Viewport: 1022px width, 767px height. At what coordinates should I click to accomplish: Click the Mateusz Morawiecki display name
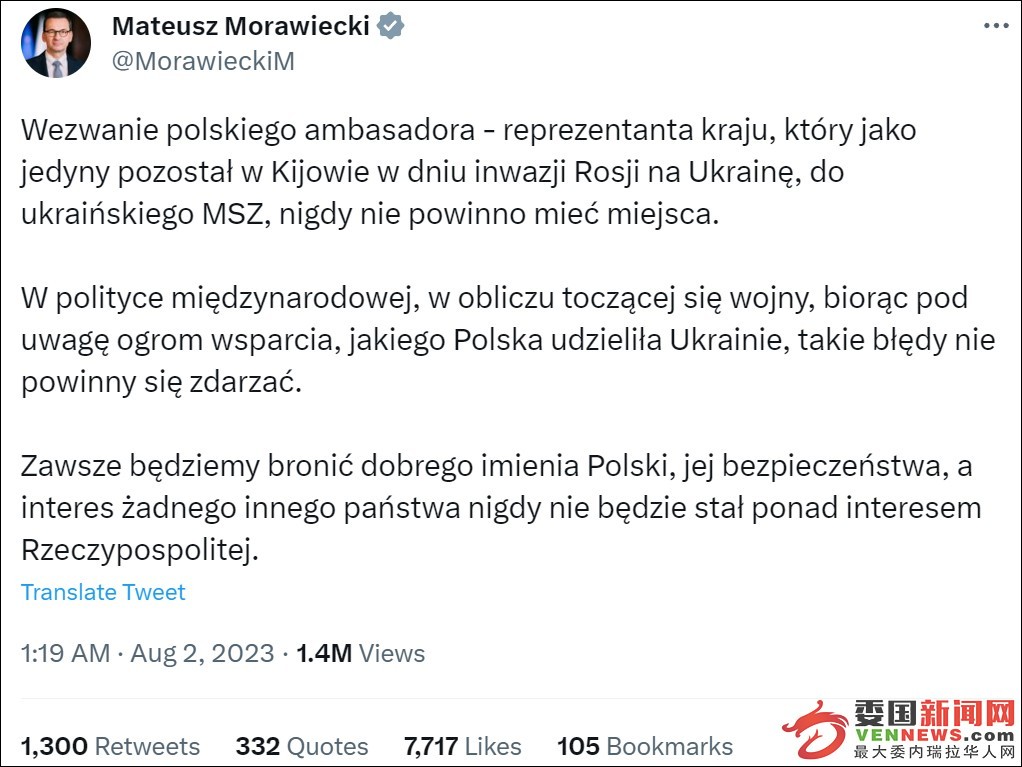click(x=241, y=26)
